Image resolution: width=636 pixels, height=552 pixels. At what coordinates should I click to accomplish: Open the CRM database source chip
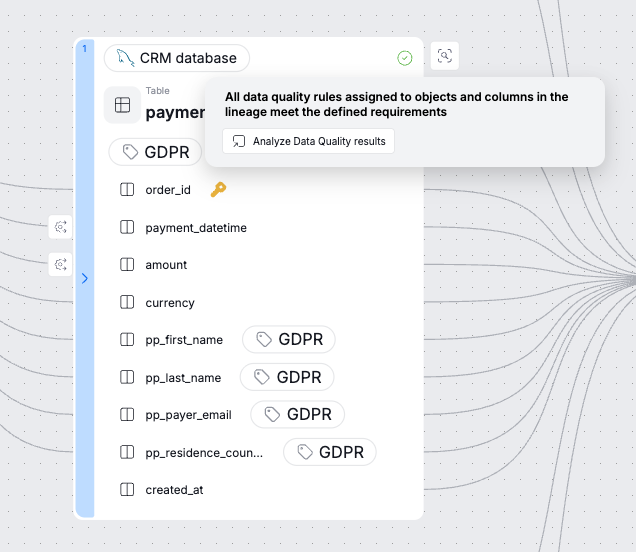(177, 58)
